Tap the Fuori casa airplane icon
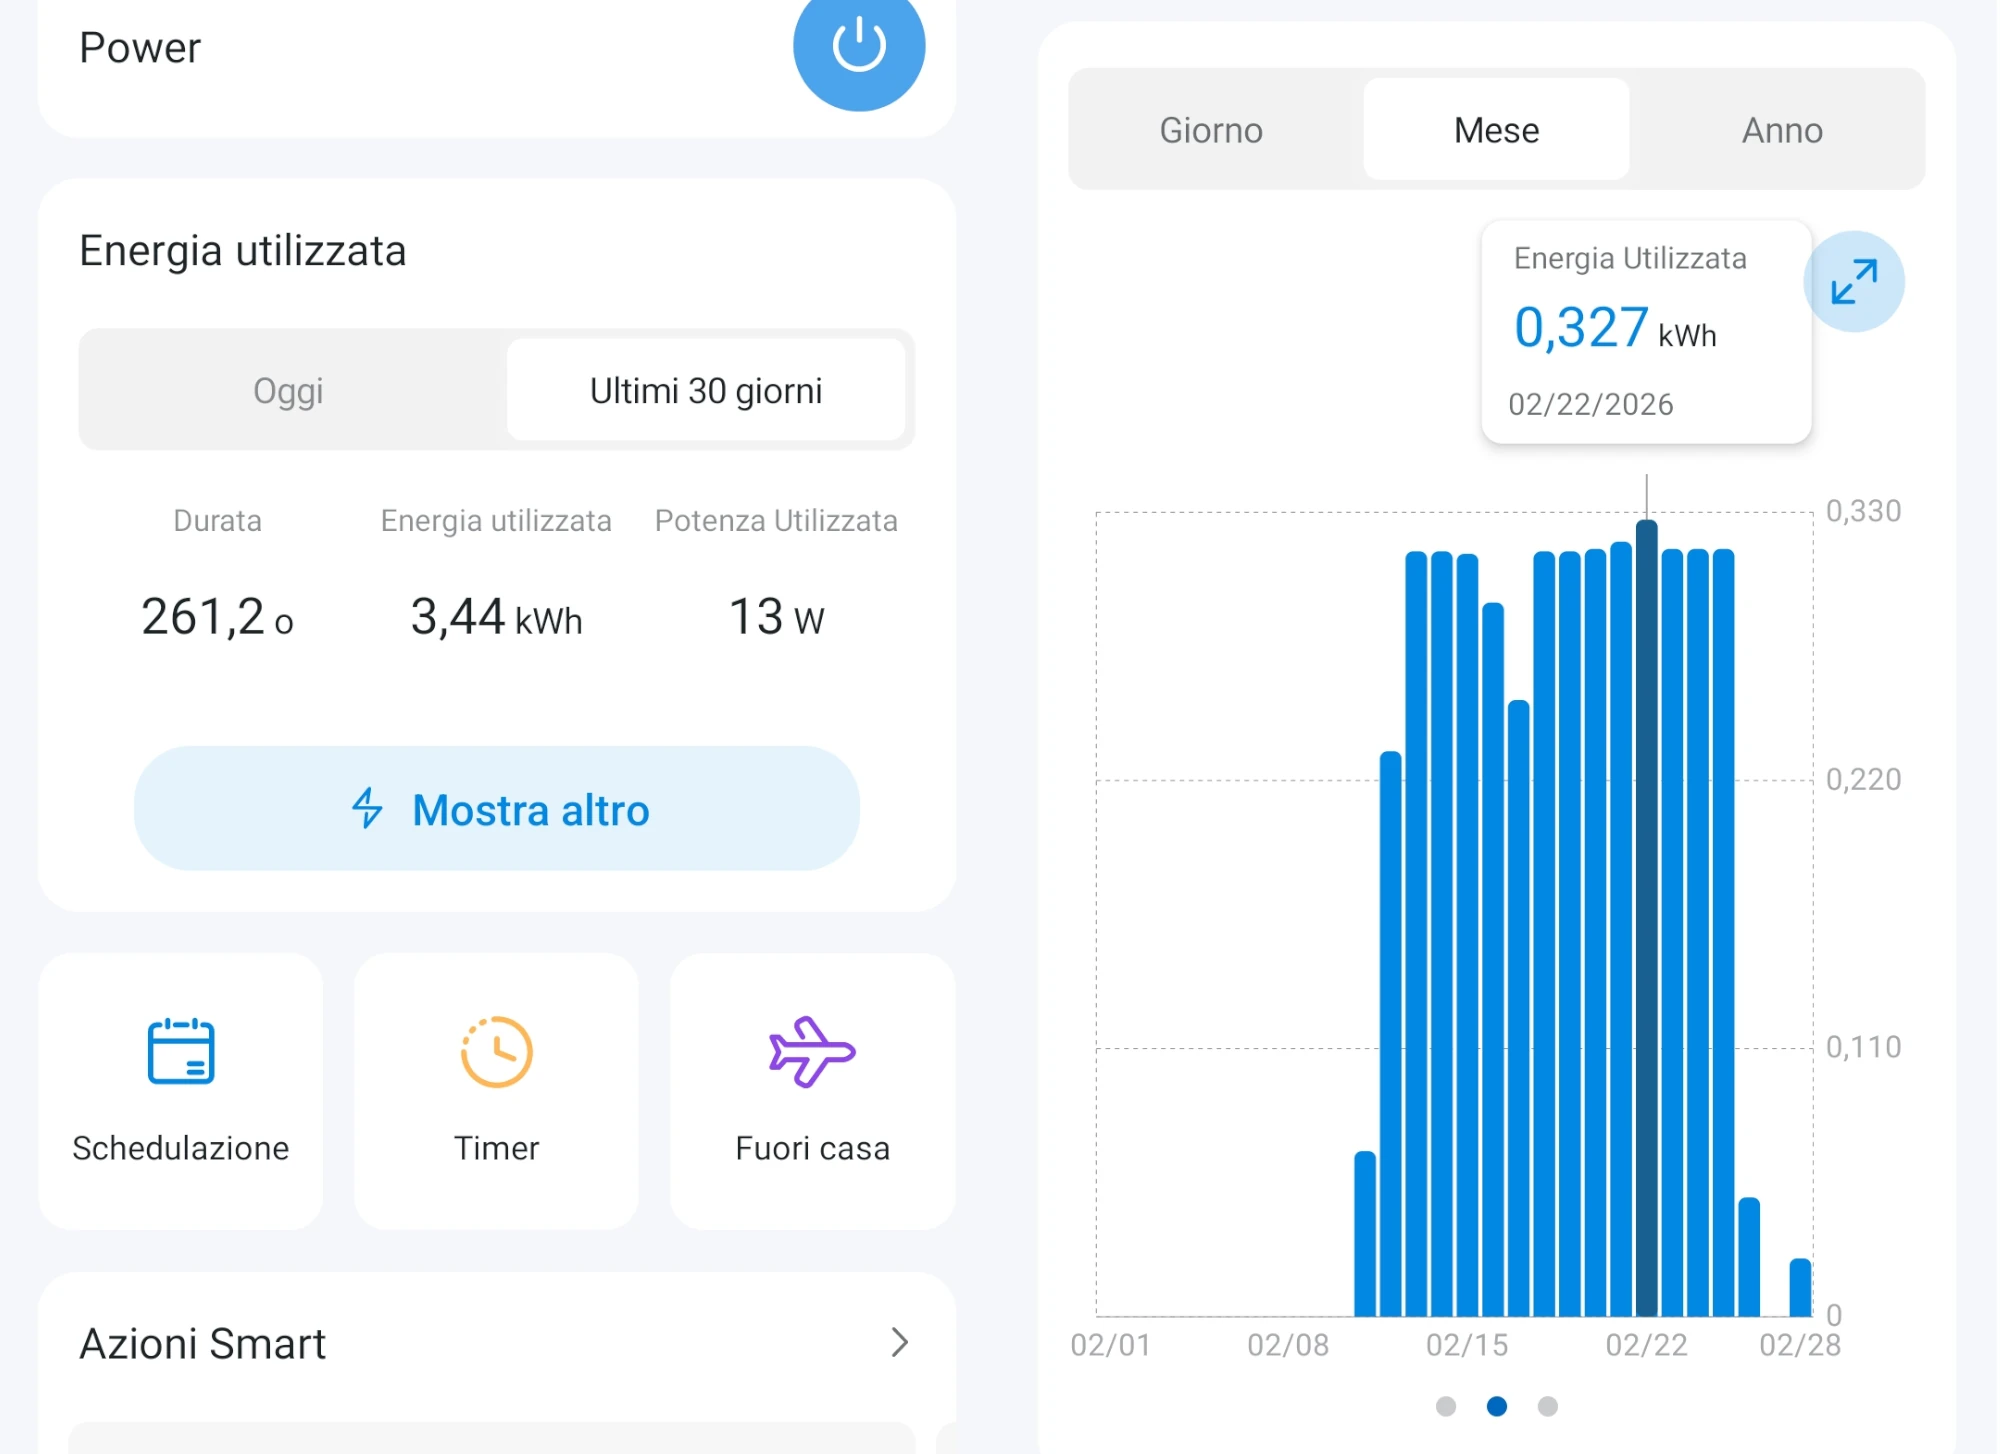Image resolution: width=2000 pixels, height=1454 pixels. click(811, 1052)
